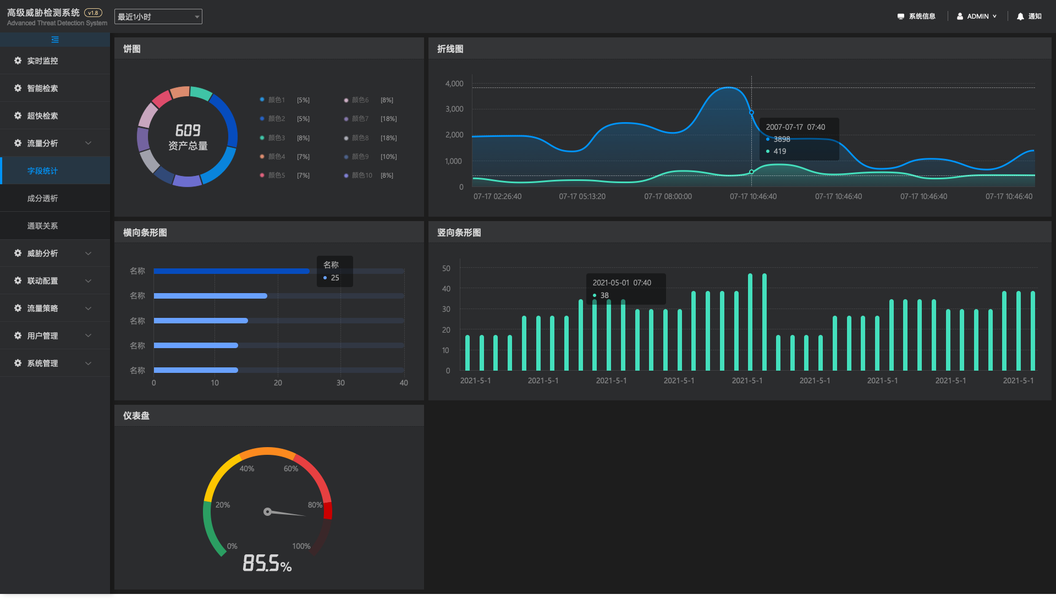Click the 419 value in line tooltip

click(x=780, y=152)
